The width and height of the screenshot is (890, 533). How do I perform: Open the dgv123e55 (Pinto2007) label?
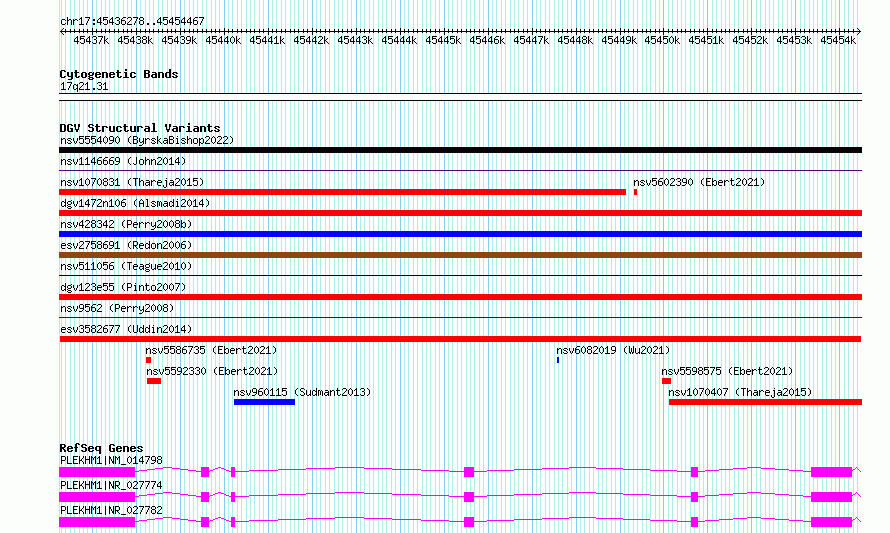click(123, 287)
